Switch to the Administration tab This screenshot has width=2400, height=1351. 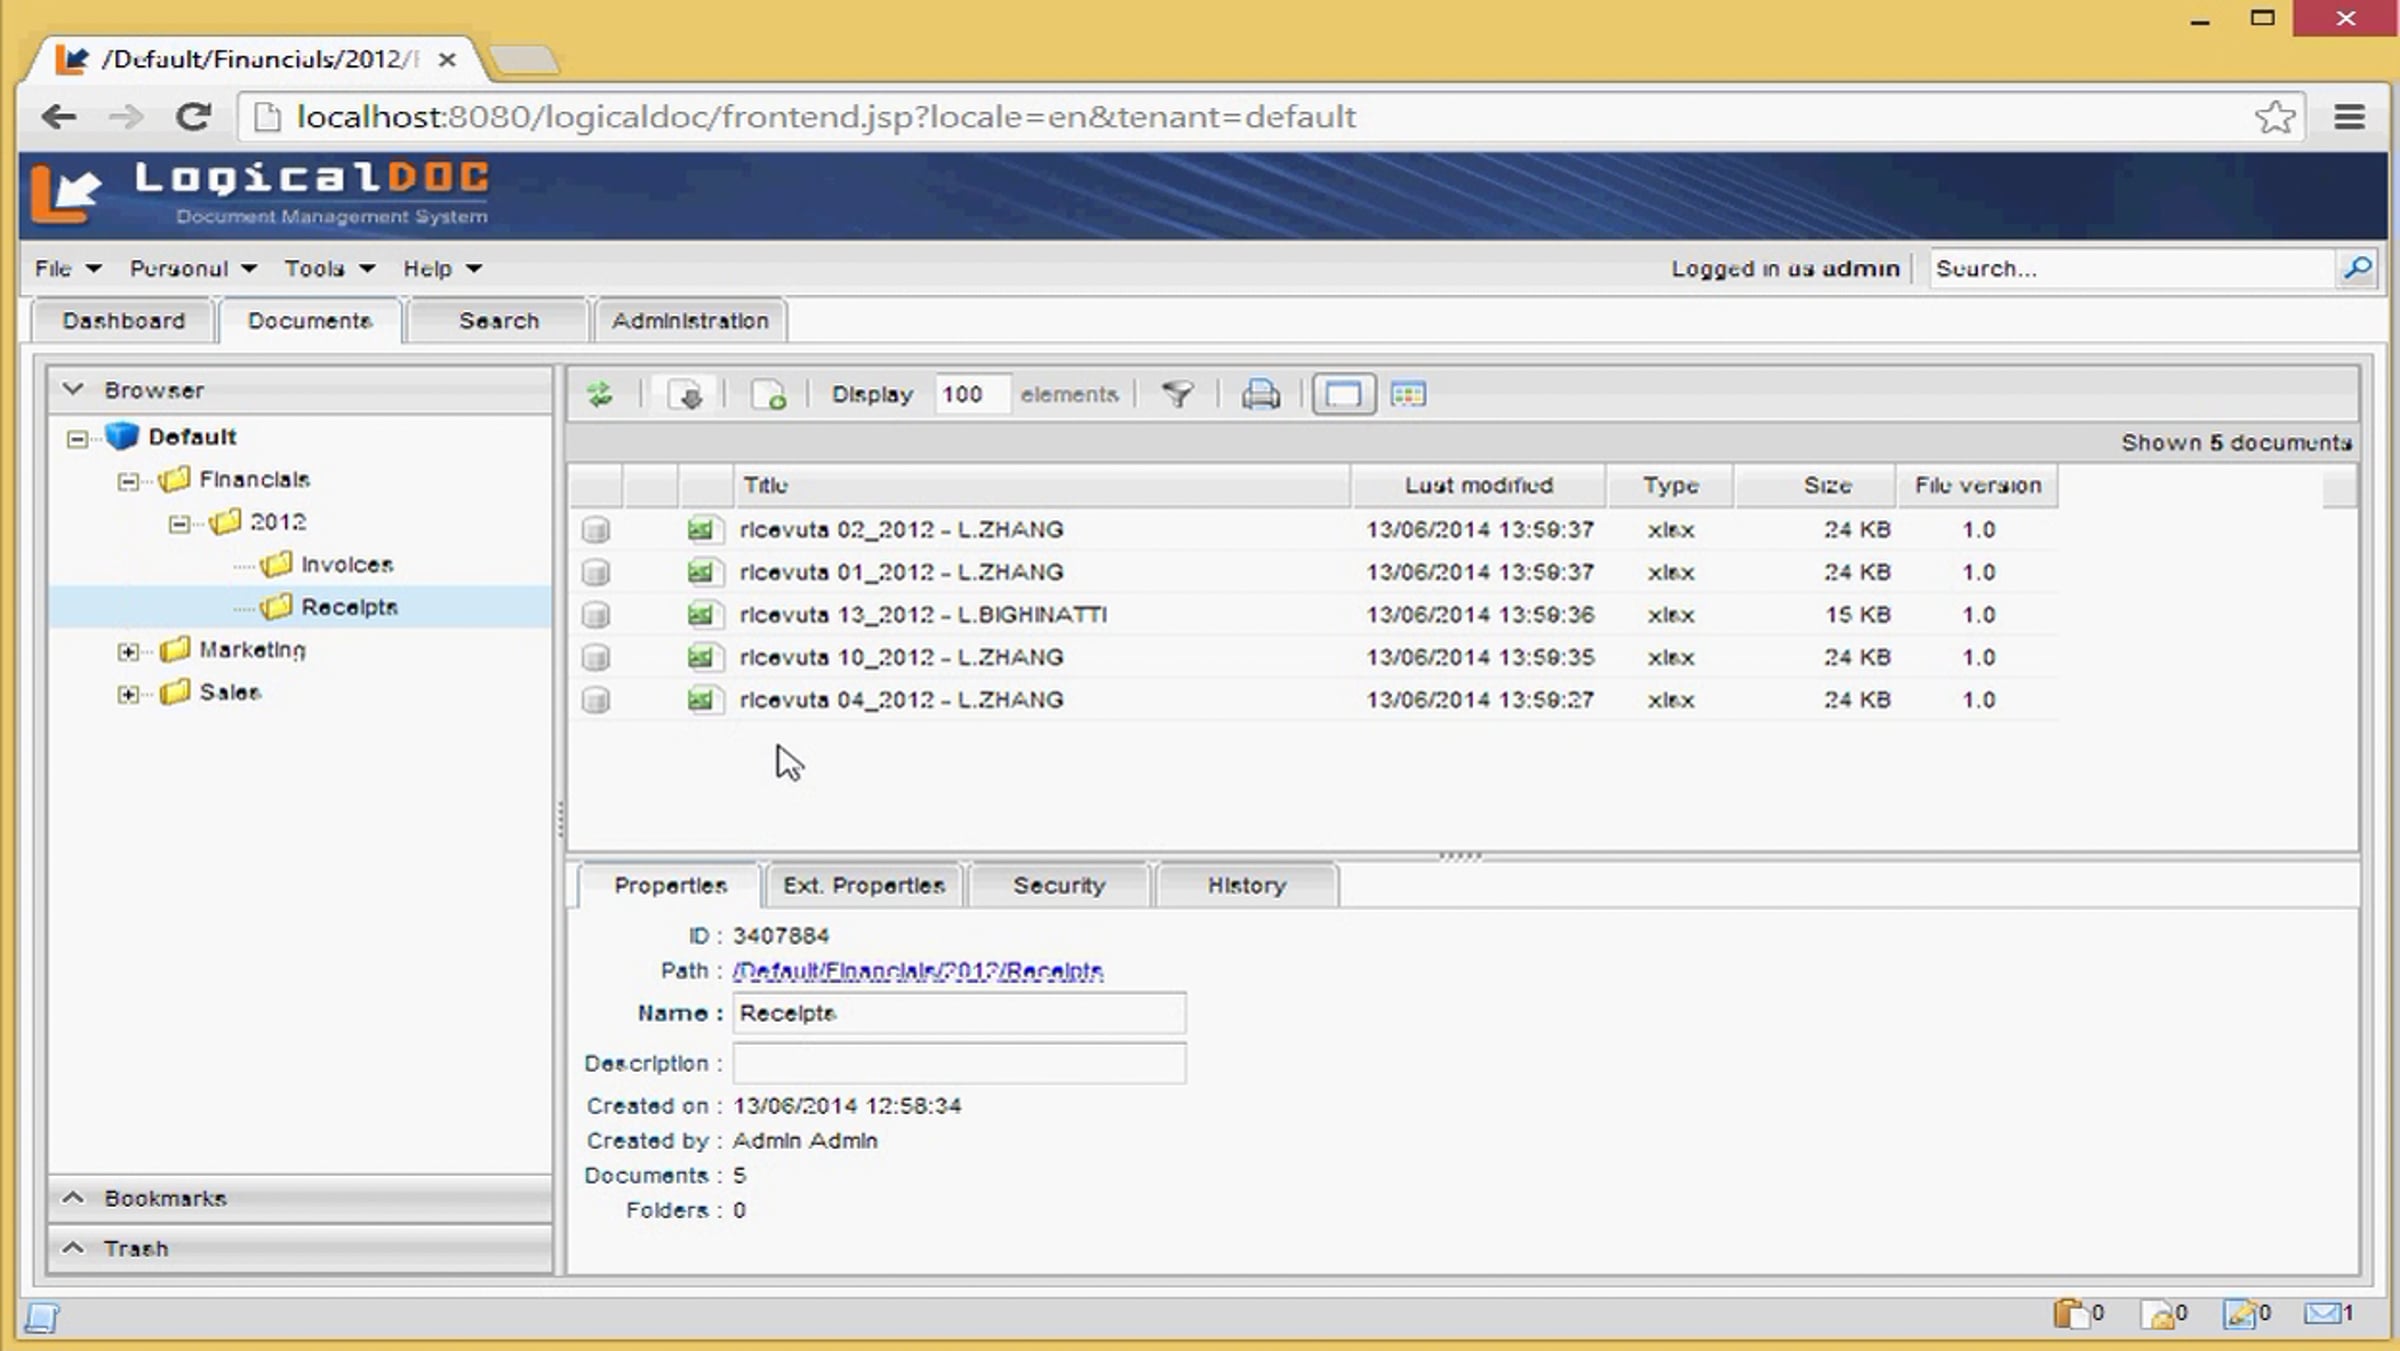pos(690,321)
